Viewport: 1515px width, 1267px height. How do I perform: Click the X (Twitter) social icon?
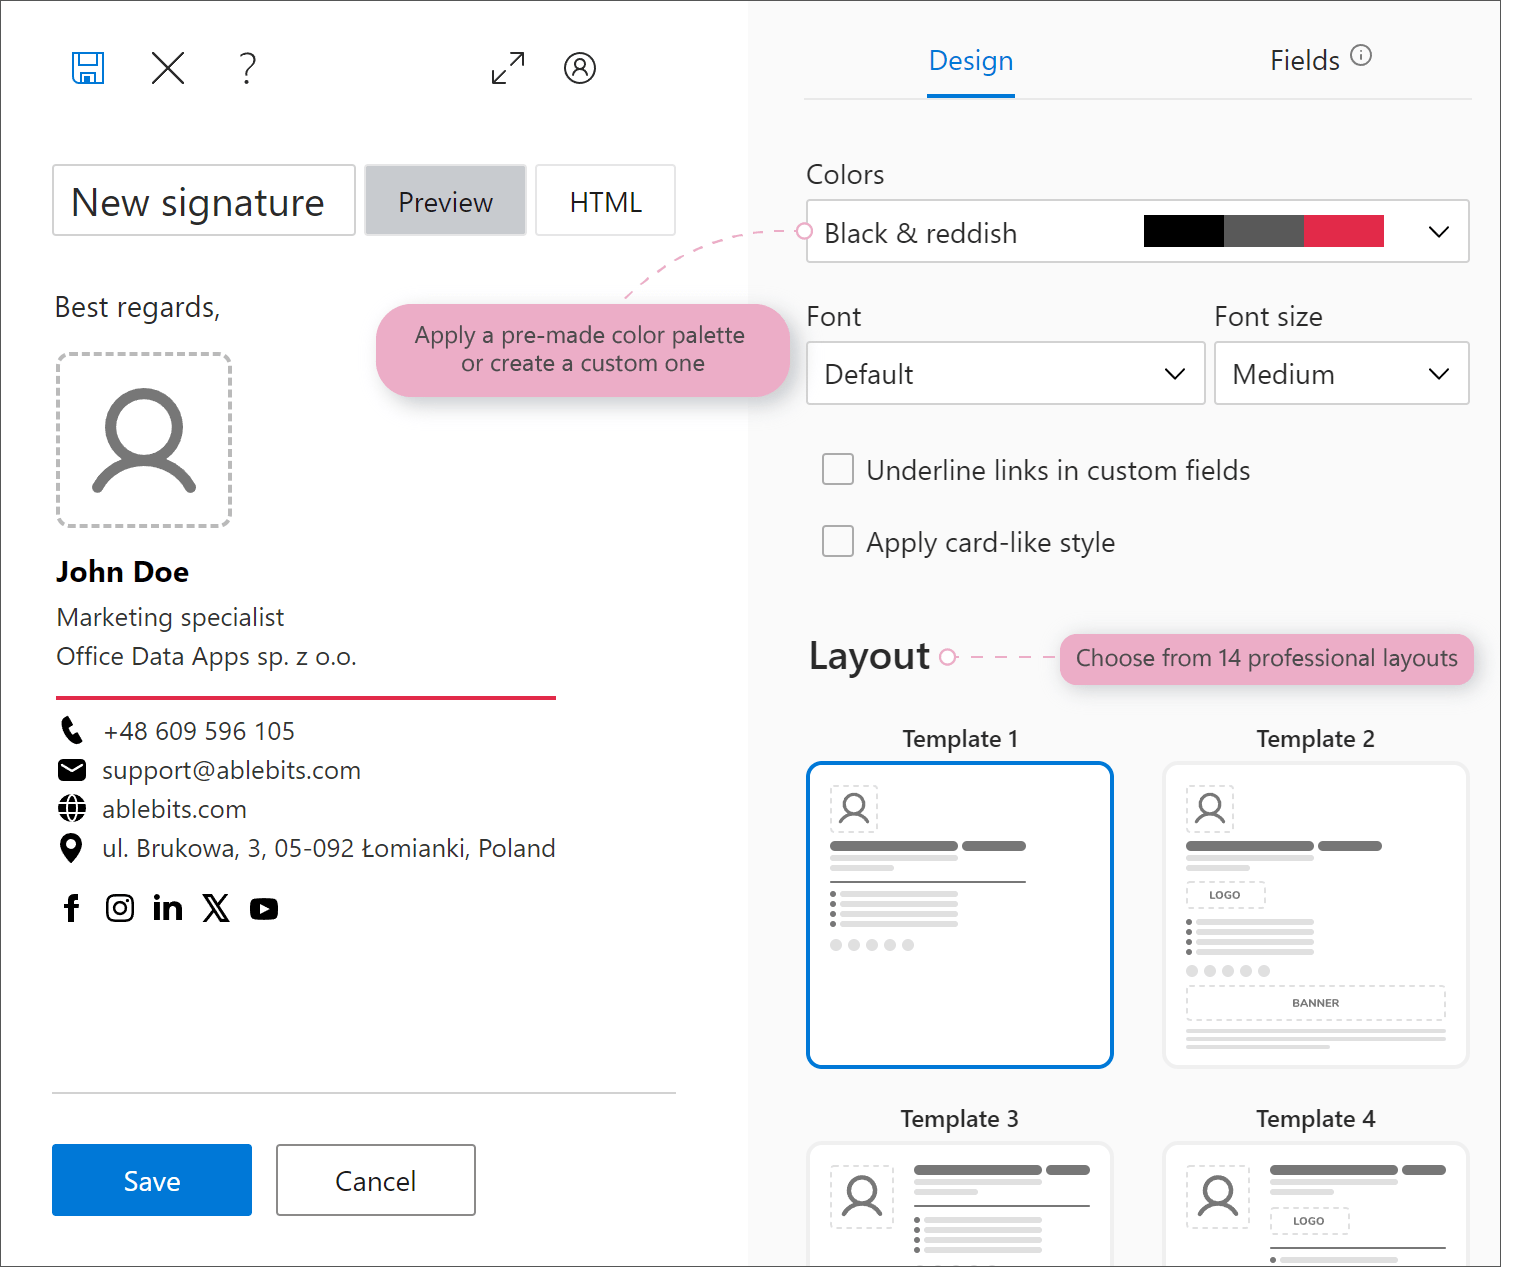[x=216, y=908]
